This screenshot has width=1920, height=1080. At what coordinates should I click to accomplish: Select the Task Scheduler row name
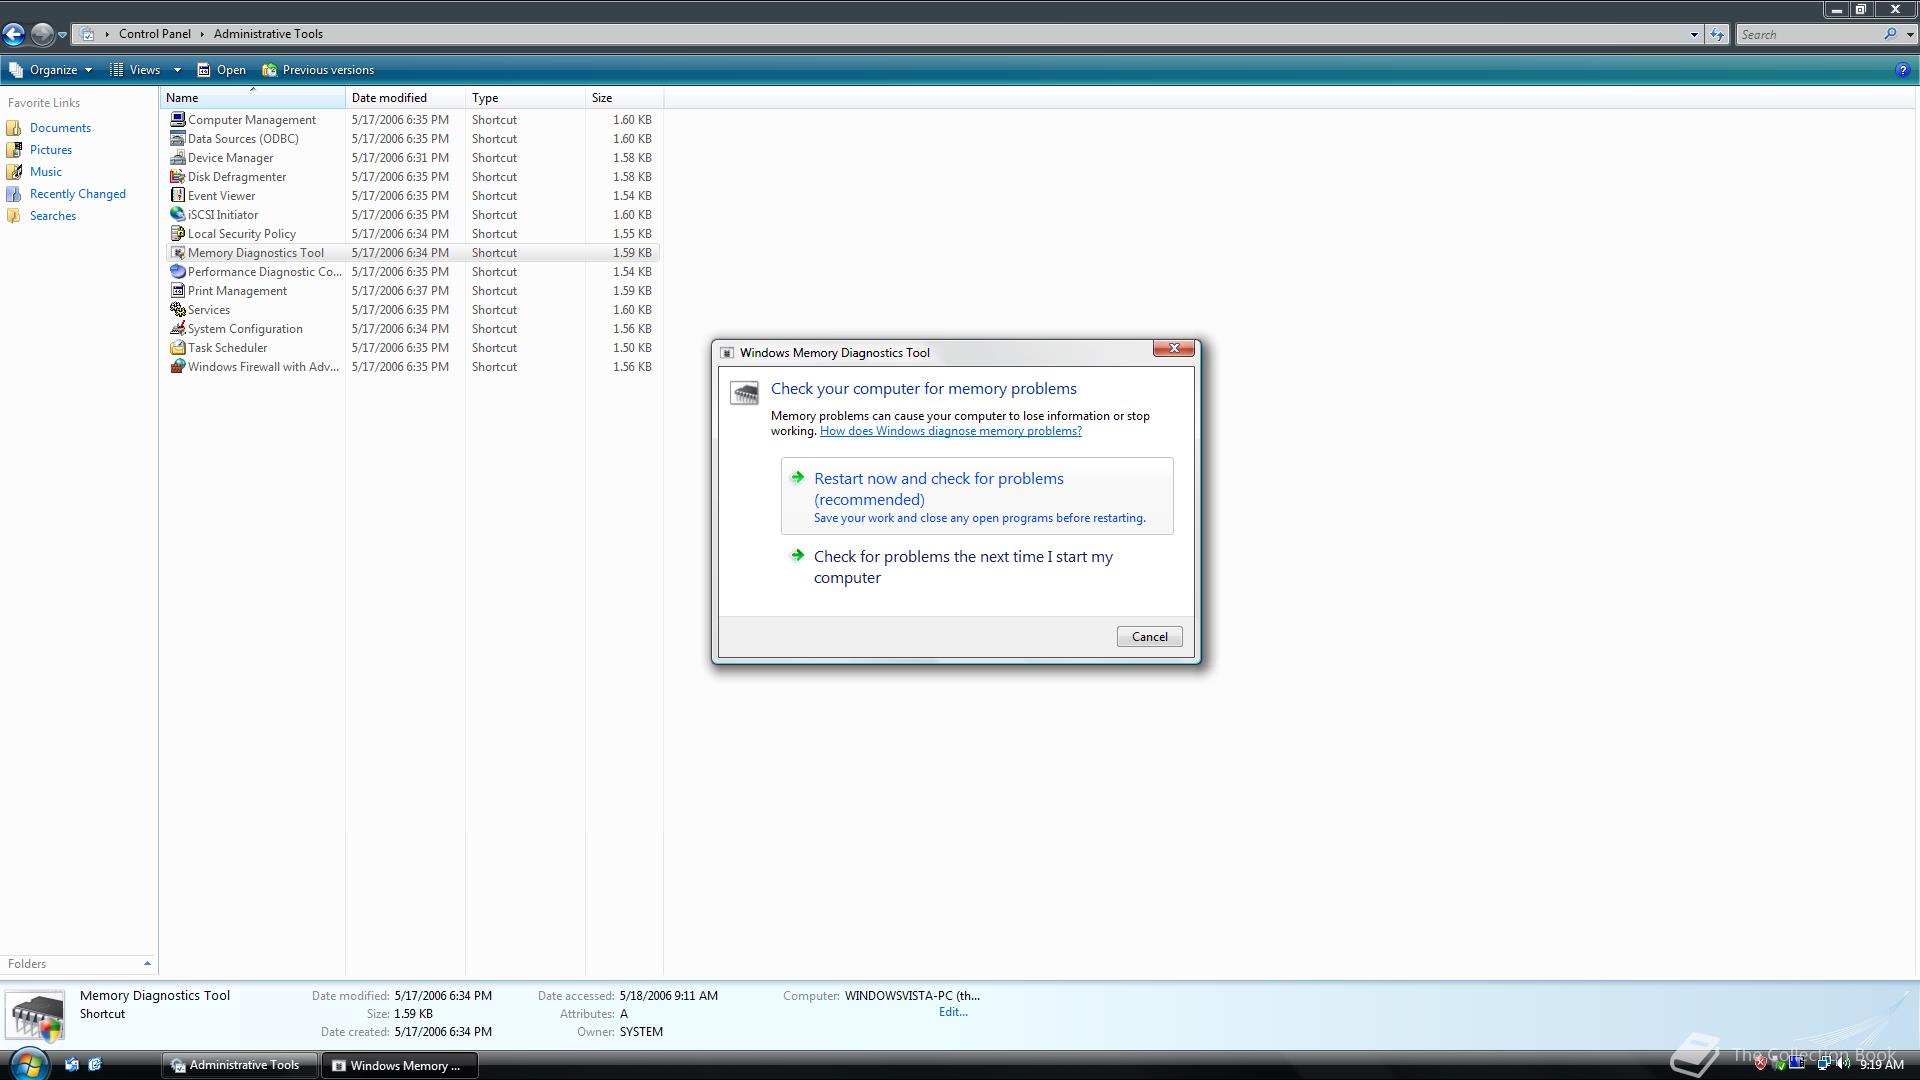coord(227,347)
